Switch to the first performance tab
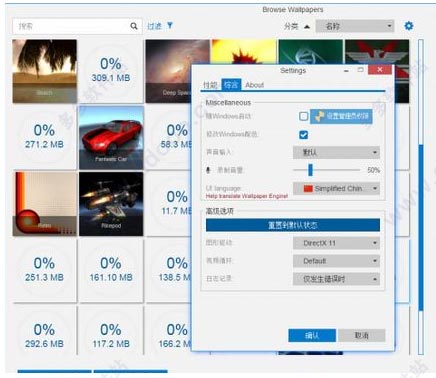Viewport: 436px width, 378px height. point(210,85)
